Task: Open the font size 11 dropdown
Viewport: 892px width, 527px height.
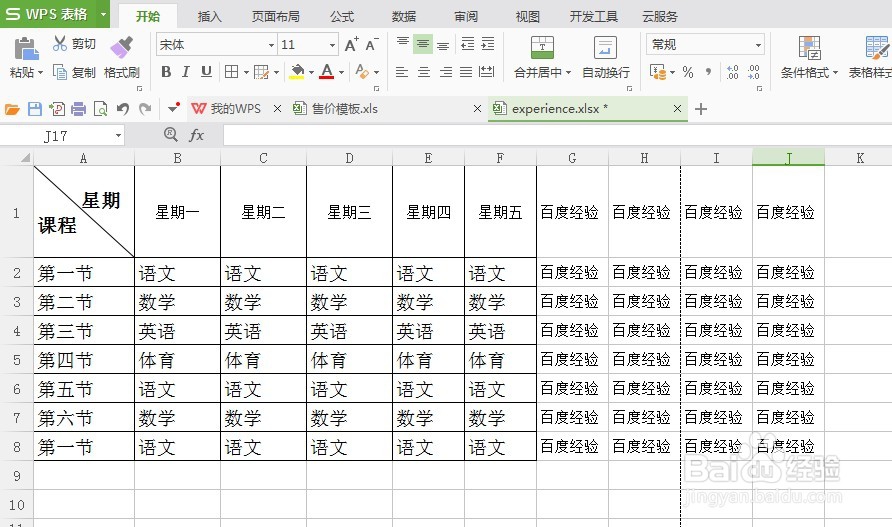Action: pos(332,45)
